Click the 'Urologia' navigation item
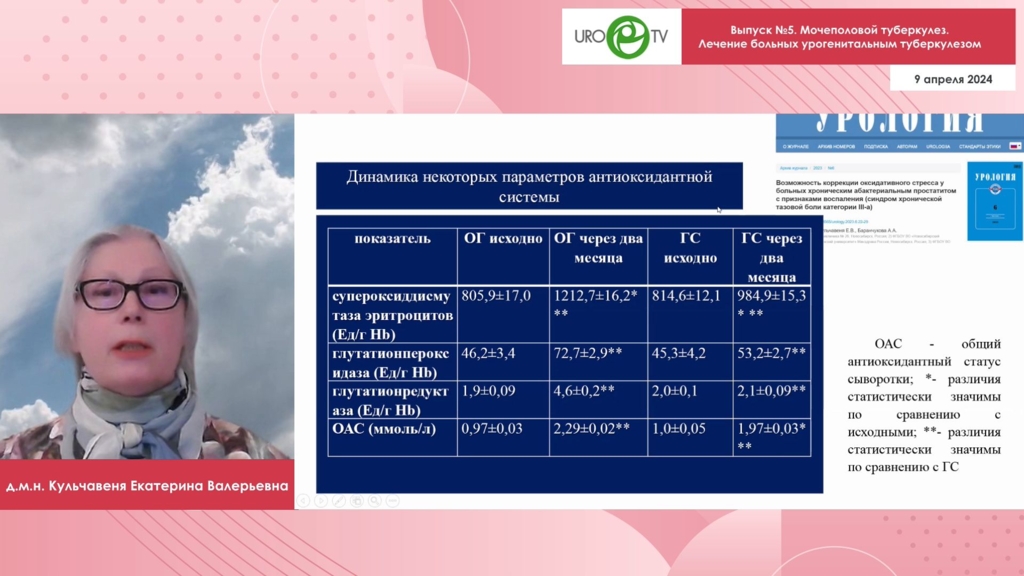Viewport: 1024px width, 576px height. click(x=937, y=146)
